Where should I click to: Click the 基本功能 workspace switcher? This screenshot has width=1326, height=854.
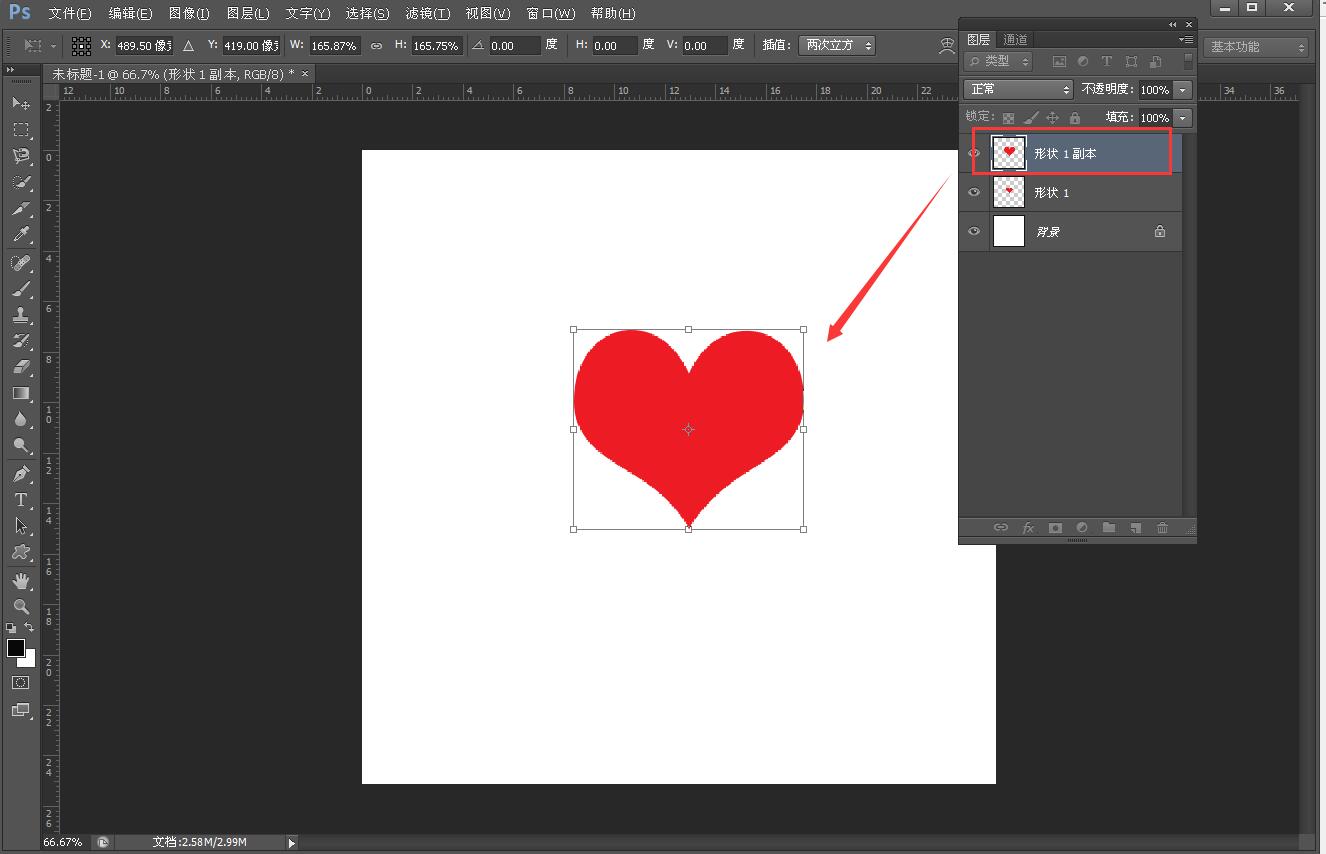click(x=1254, y=46)
